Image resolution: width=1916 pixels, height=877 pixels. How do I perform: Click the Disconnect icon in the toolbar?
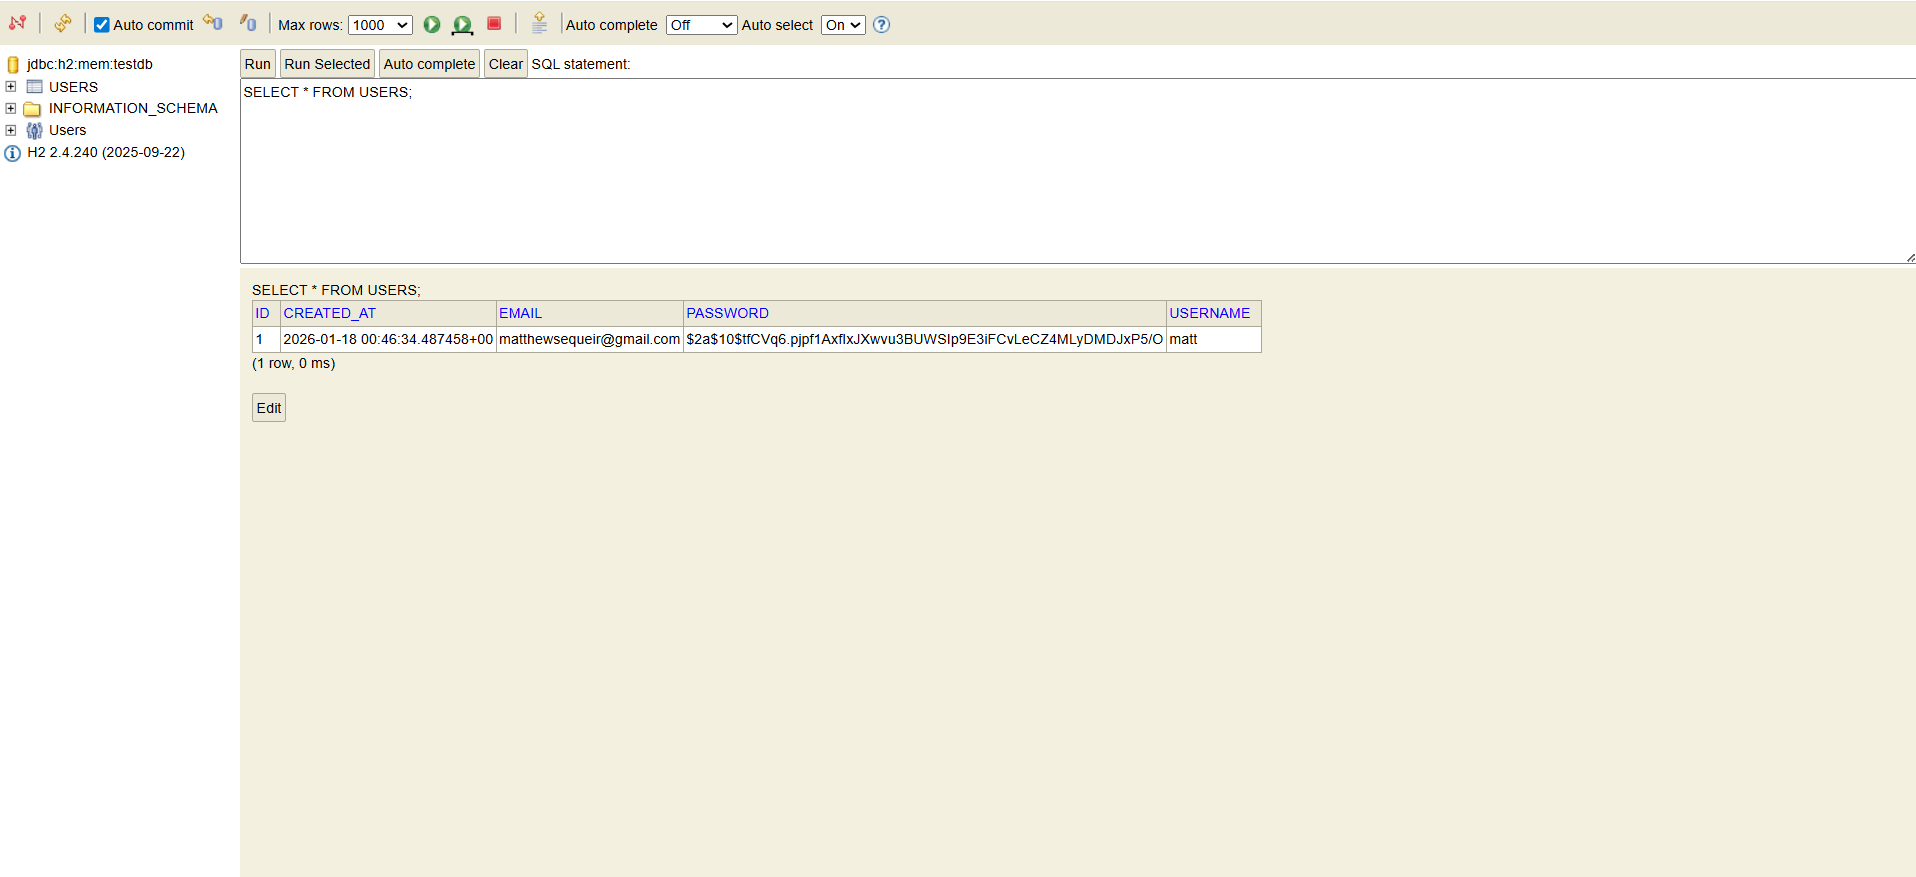[17, 23]
